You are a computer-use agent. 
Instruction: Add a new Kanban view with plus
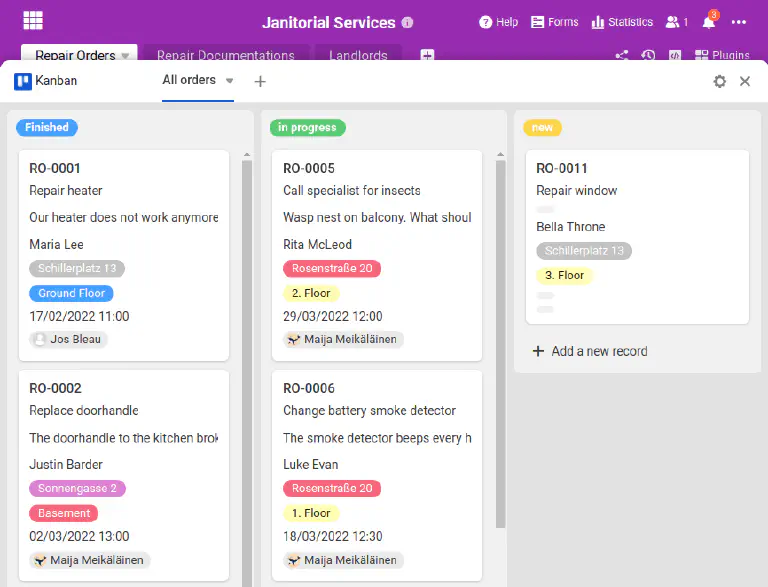pos(260,81)
